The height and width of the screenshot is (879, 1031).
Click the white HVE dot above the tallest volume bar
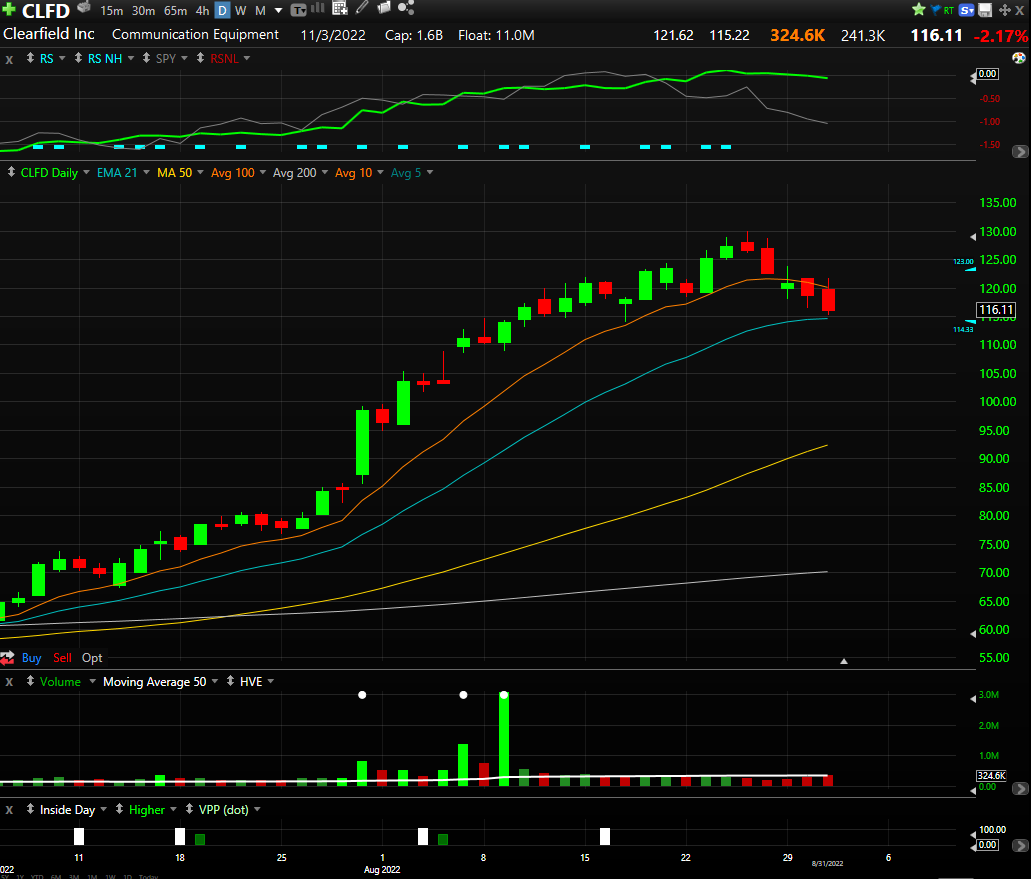[x=504, y=695]
